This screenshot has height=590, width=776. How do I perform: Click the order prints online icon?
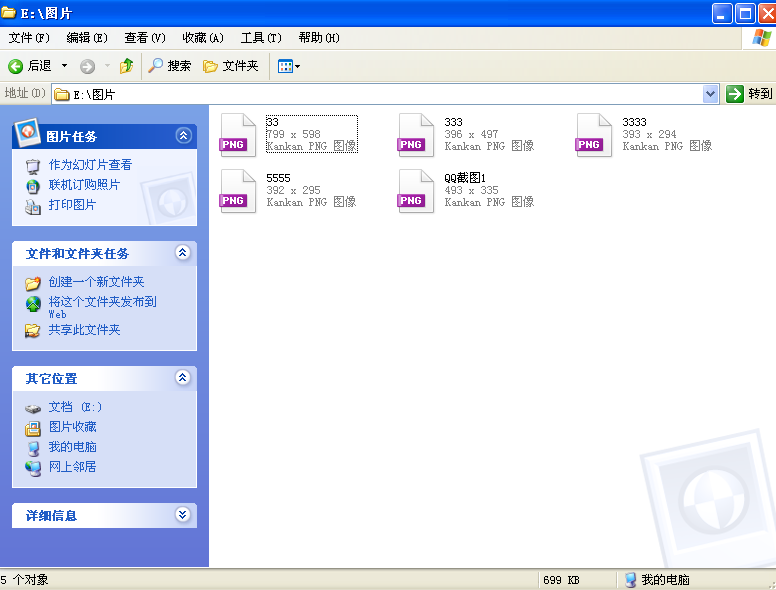tap(33, 187)
